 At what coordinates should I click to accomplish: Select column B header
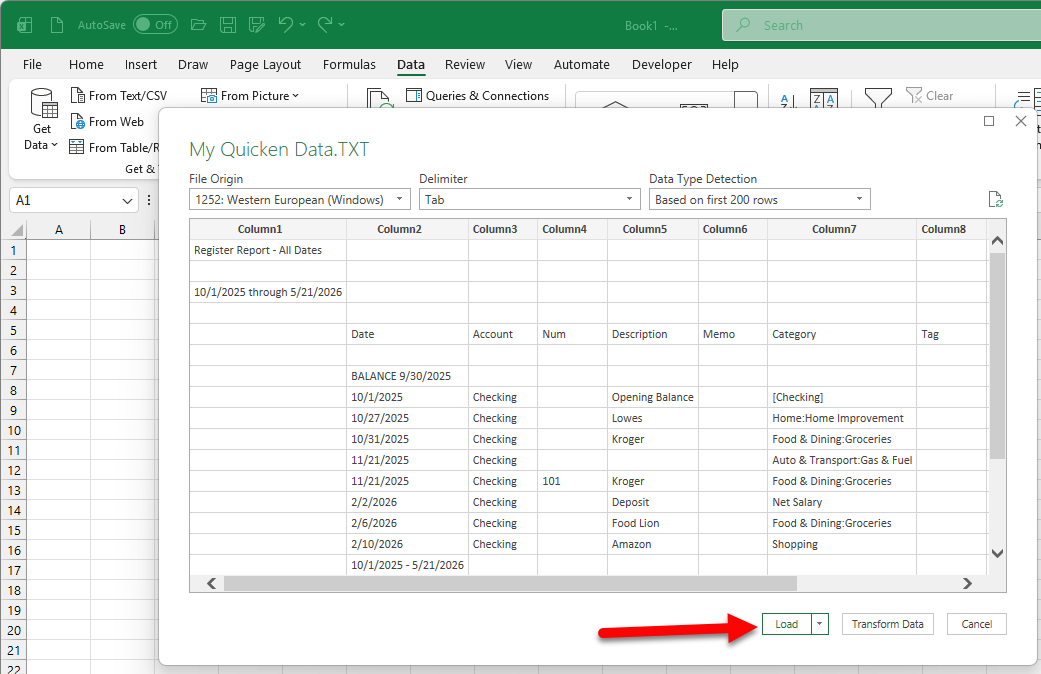pyautogui.click(x=122, y=230)
